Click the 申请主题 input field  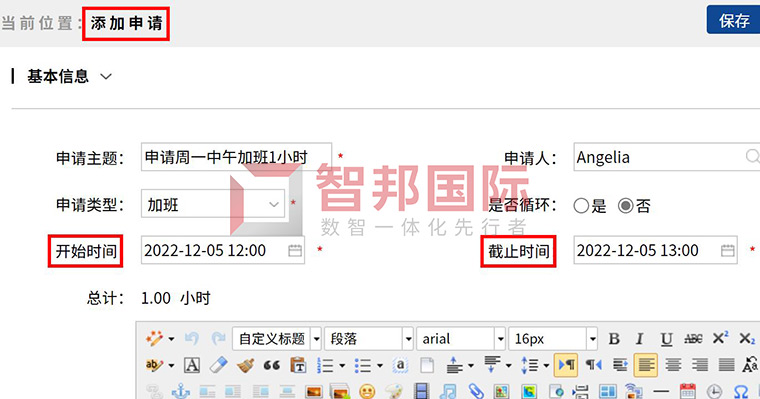pyautogui.click(x=237, y=157)
